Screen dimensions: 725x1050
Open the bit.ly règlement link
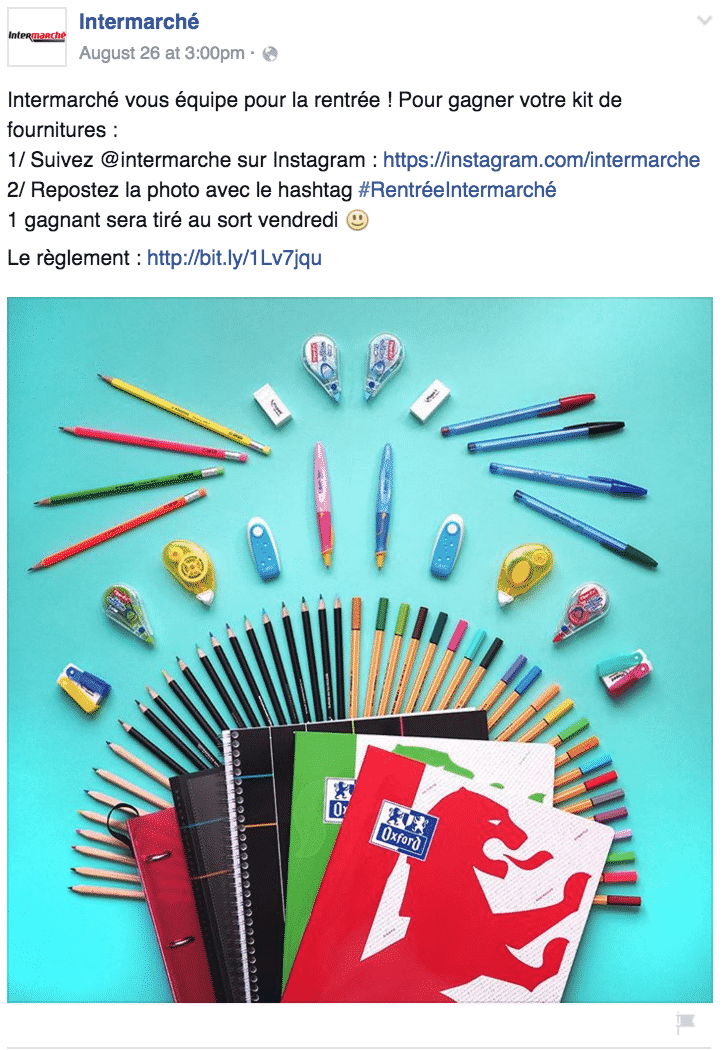tap(234, 257)
